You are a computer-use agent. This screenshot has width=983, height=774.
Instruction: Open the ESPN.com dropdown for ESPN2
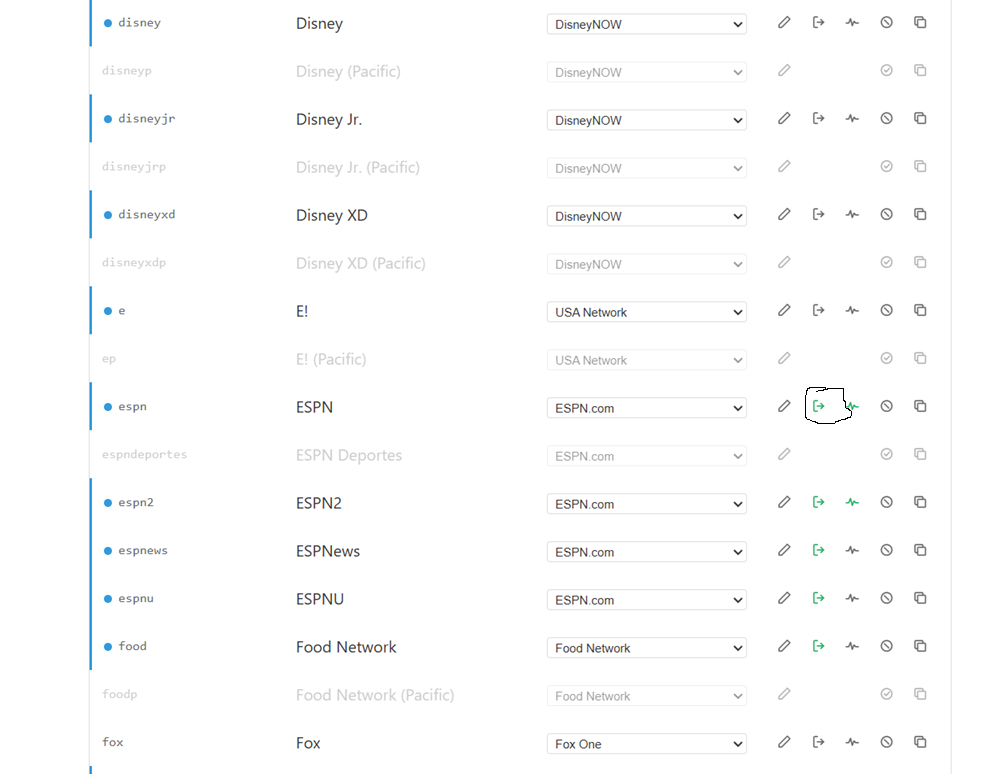[x=646, y=504]
